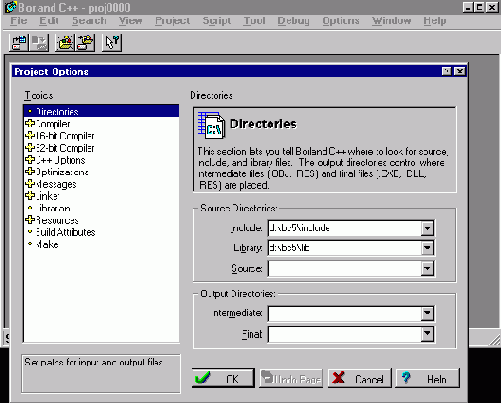Open the Project menu
The height and width of the screenshot is (403, 501).
pyautogui.click(x=172, y=21)
